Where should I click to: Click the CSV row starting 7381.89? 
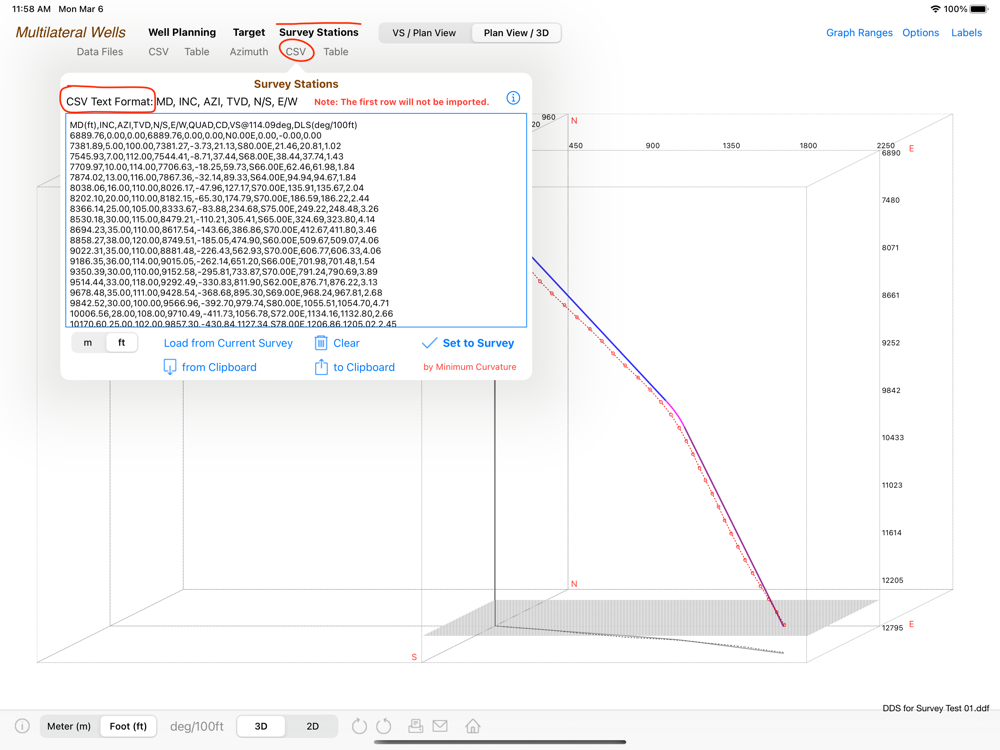205,146
